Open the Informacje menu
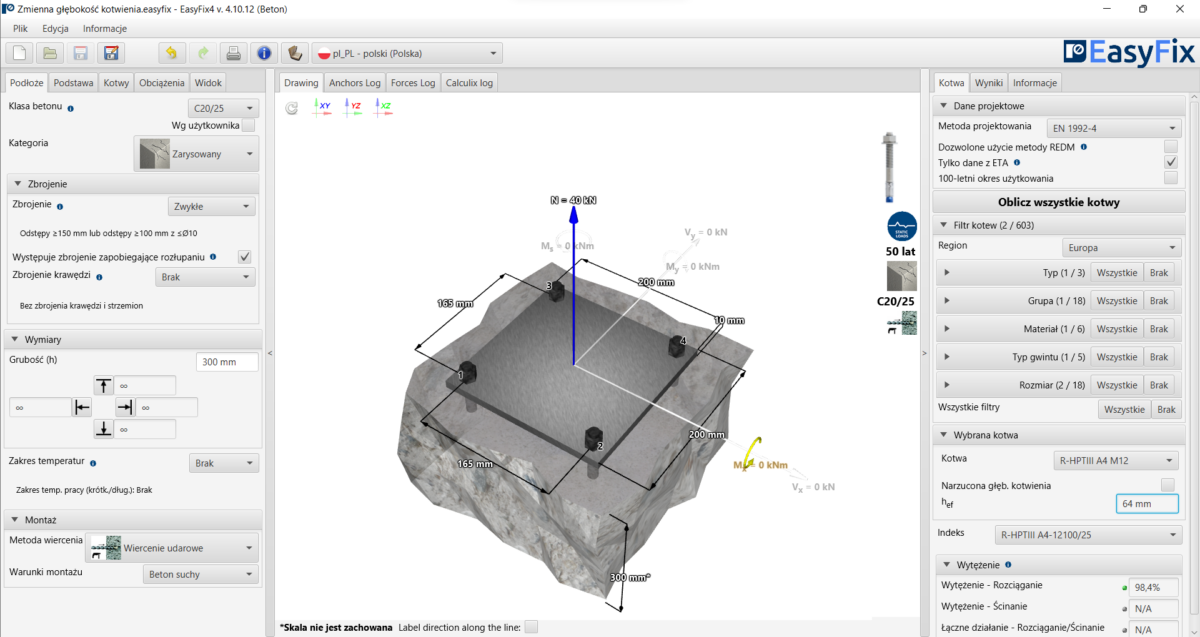This screenshot has width=1200, height=637. (105, 29)
